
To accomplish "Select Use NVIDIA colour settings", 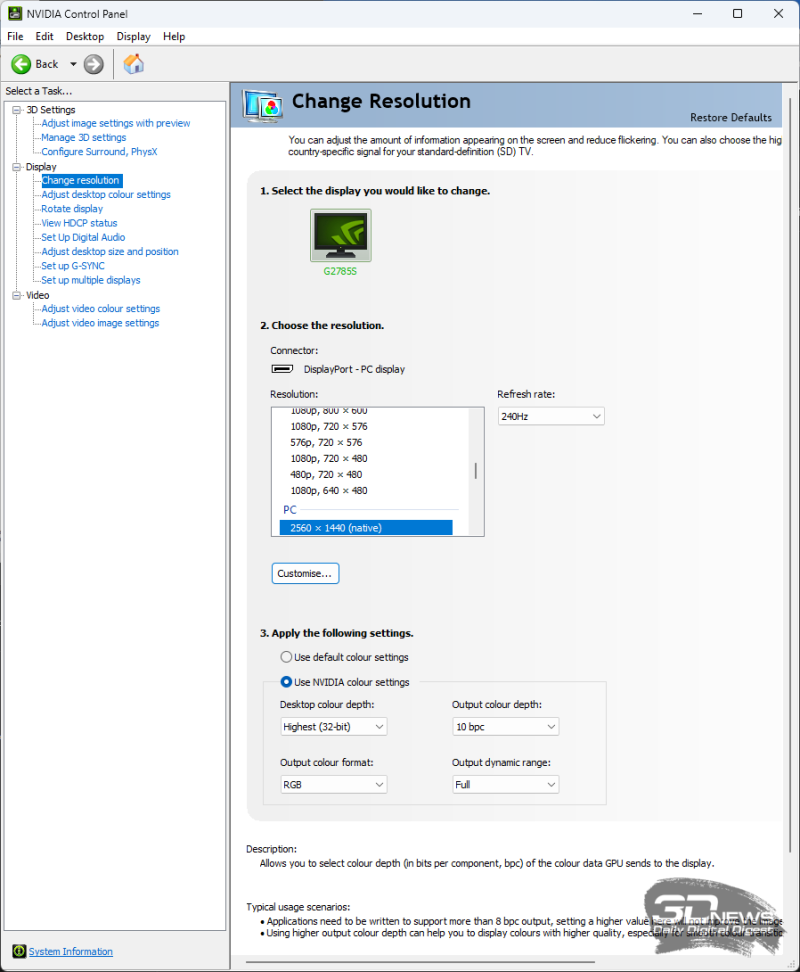I will pos(286,682).
